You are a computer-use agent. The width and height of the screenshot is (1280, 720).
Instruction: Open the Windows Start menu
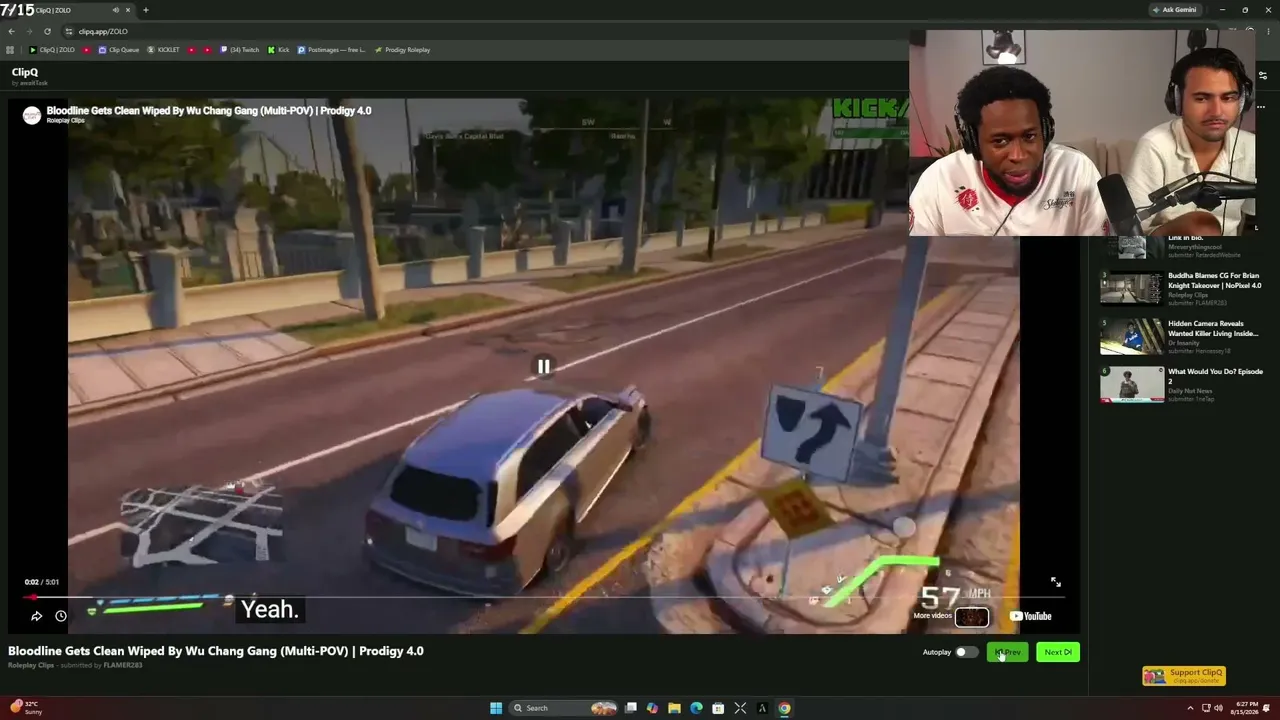[496, 708]
